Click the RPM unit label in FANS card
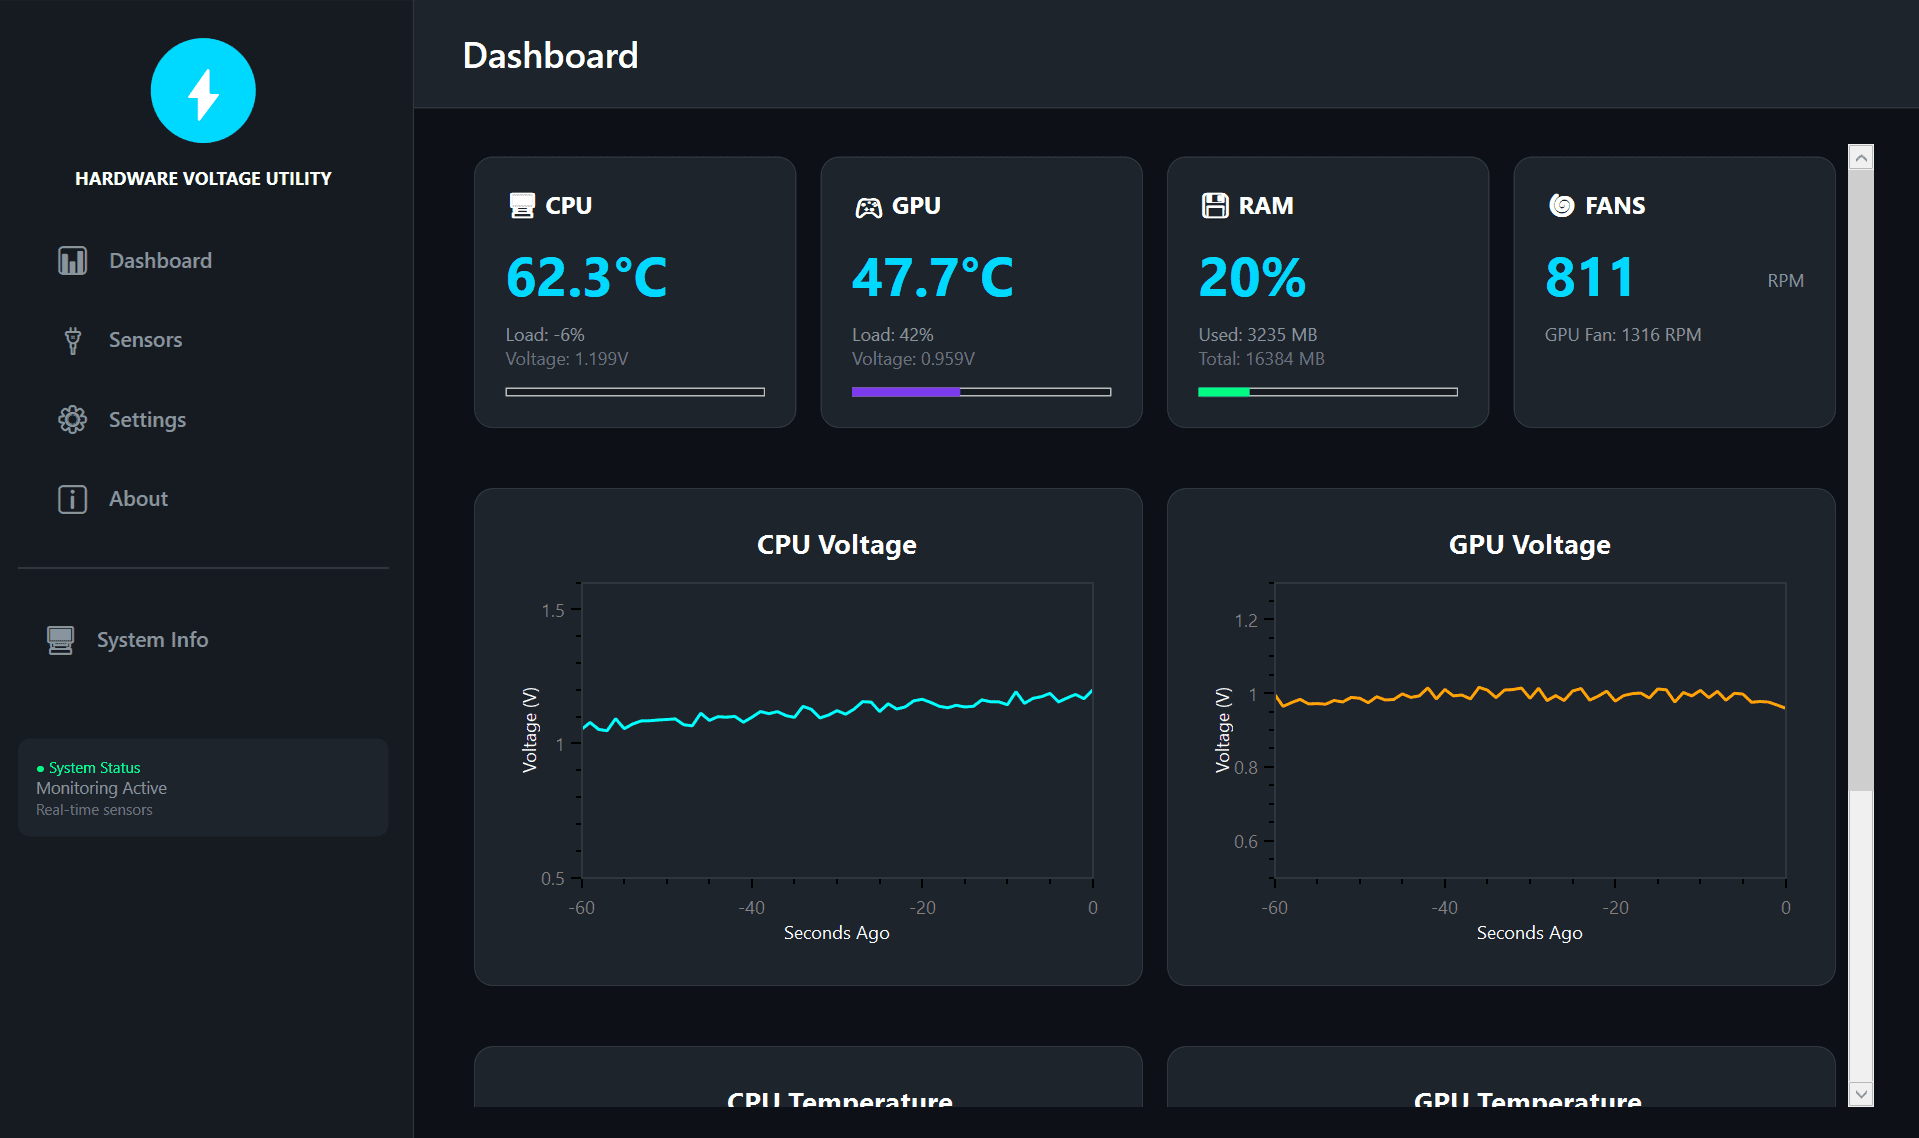Screen dimensions: 1919x1138 (x=1785, y=281)
